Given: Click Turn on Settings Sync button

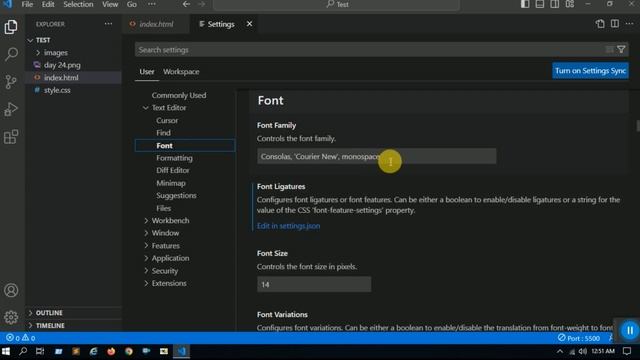Looking at the screenshot, I should coord(590,71).
